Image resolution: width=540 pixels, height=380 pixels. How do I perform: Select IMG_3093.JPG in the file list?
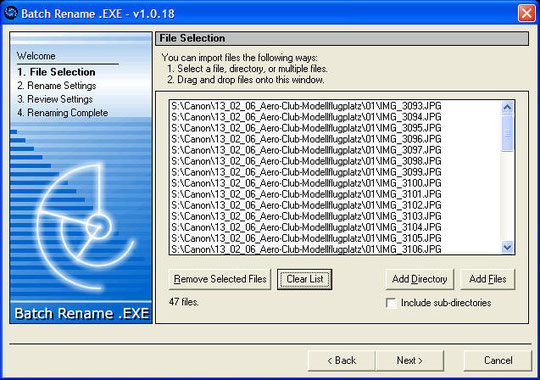(306, 106)
